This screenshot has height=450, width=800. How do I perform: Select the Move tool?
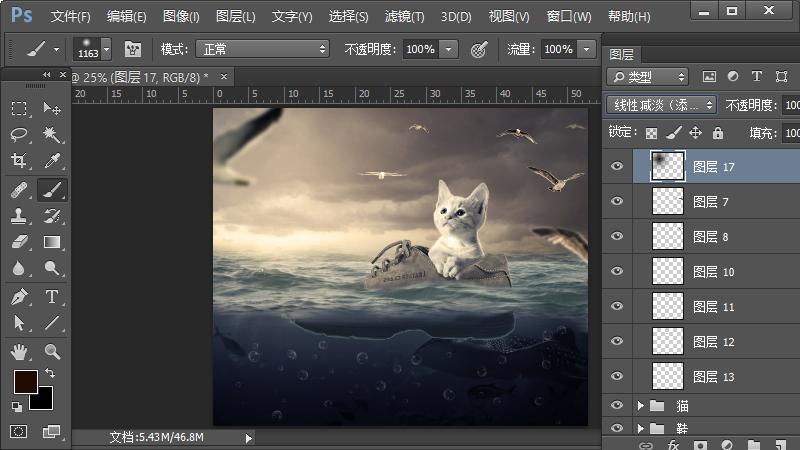(x=52, y=108)
